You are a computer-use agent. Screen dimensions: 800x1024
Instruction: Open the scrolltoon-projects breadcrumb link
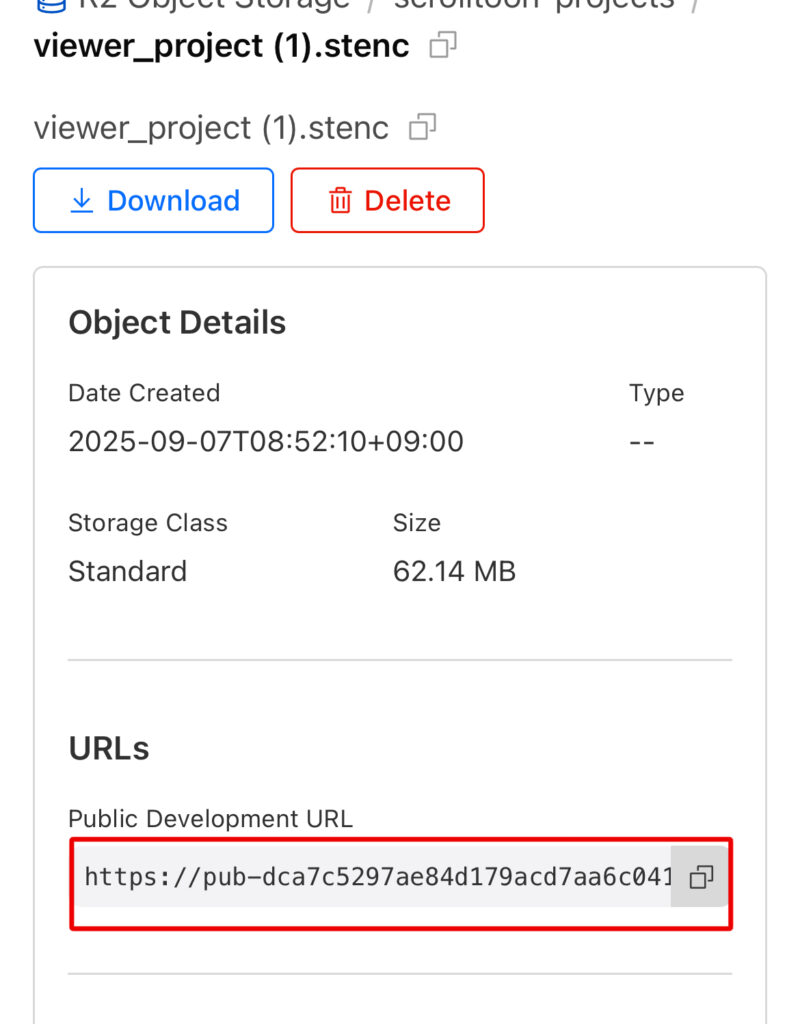pos(534,4)
